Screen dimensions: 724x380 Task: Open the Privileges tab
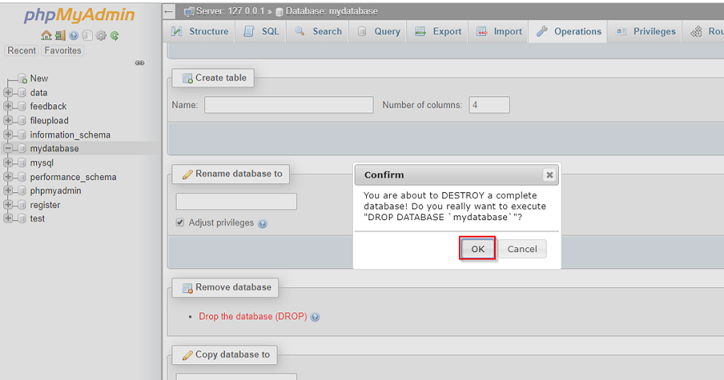coord(646,31)
